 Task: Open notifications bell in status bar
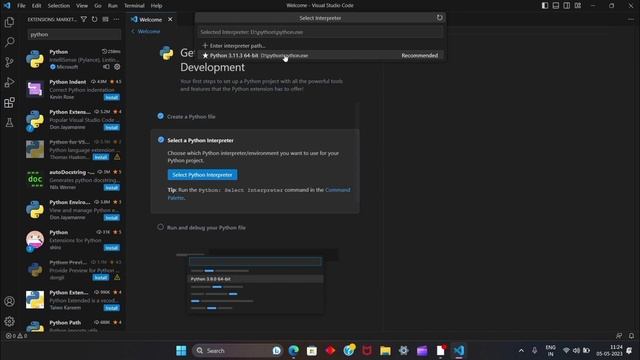point(631,336)
